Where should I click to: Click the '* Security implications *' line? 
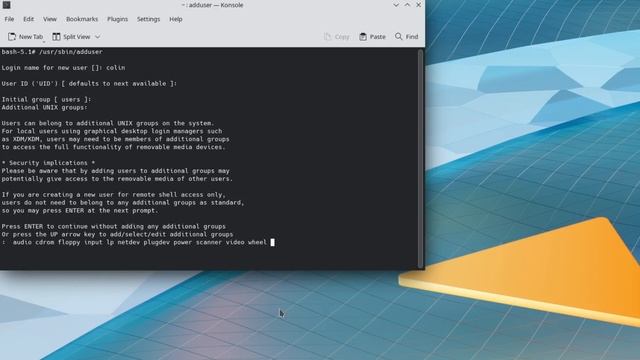tap(48, 163)
